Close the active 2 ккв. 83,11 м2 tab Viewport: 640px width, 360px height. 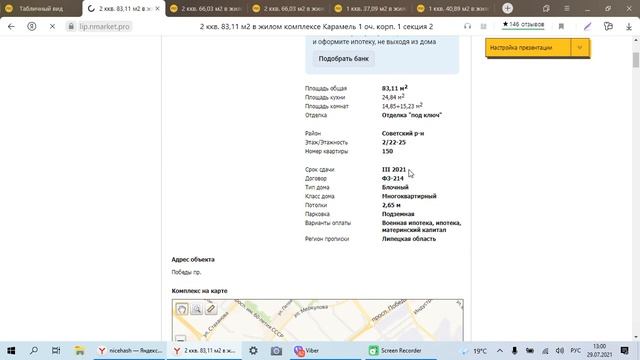158,9
